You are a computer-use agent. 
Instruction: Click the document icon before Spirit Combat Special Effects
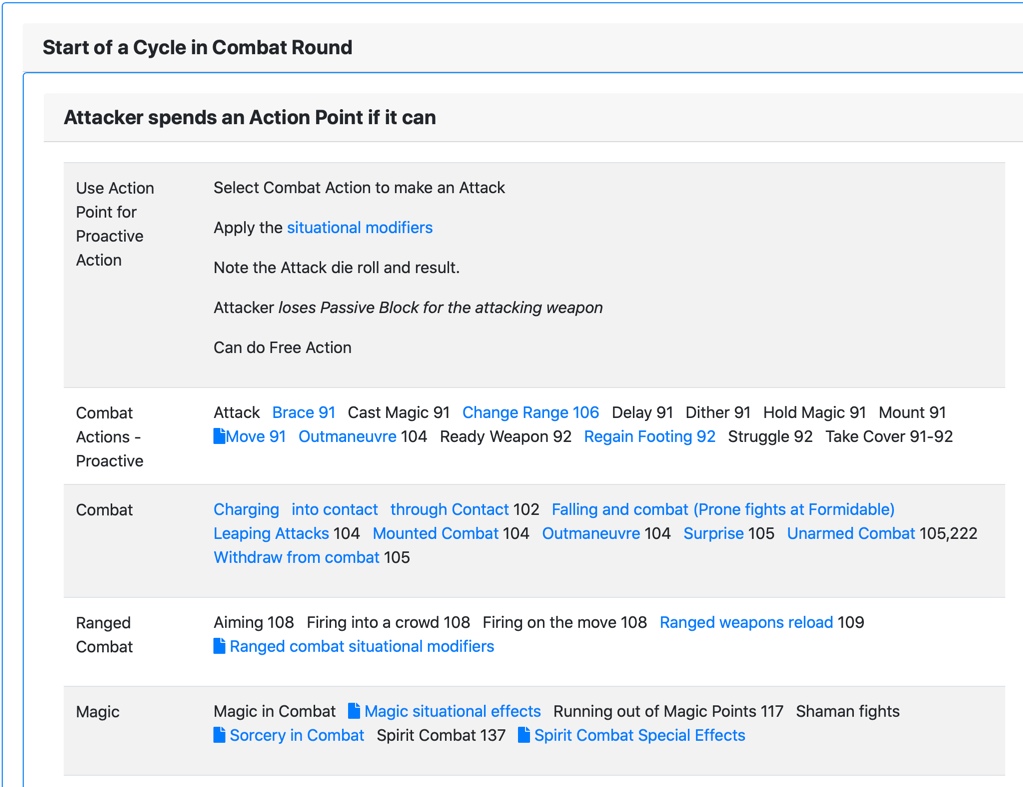coord(524,735)
